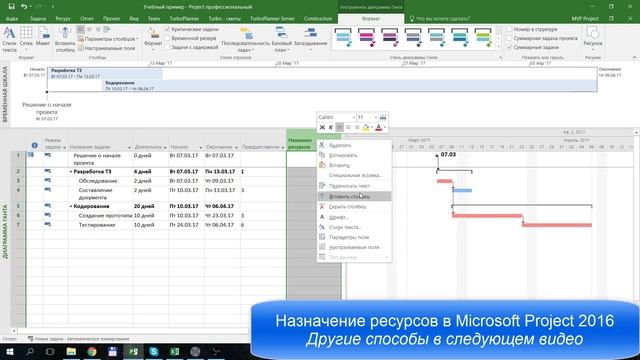Toggle Критические задачи checkbox
Screen dimensions: 640x360
click(167, 29)
